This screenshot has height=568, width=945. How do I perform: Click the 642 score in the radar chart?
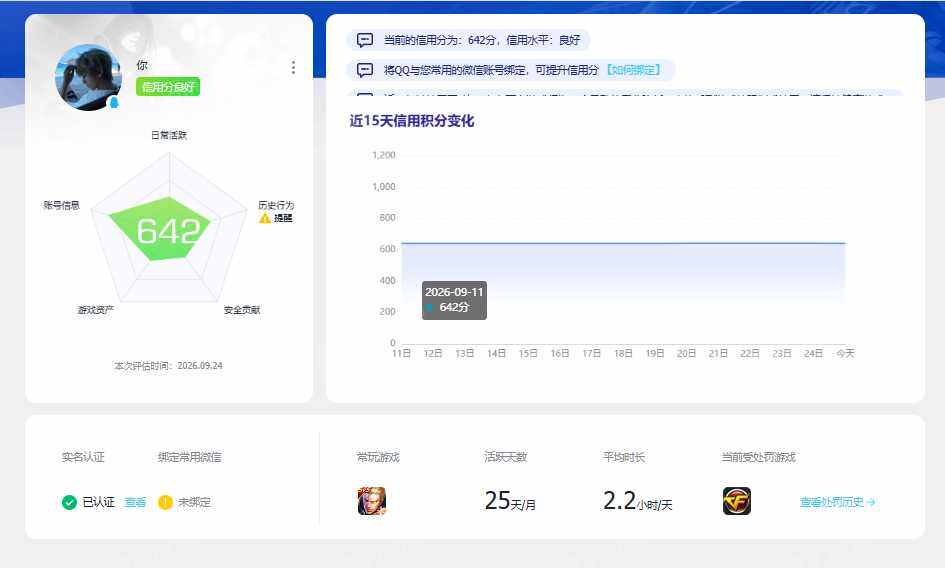168,232
